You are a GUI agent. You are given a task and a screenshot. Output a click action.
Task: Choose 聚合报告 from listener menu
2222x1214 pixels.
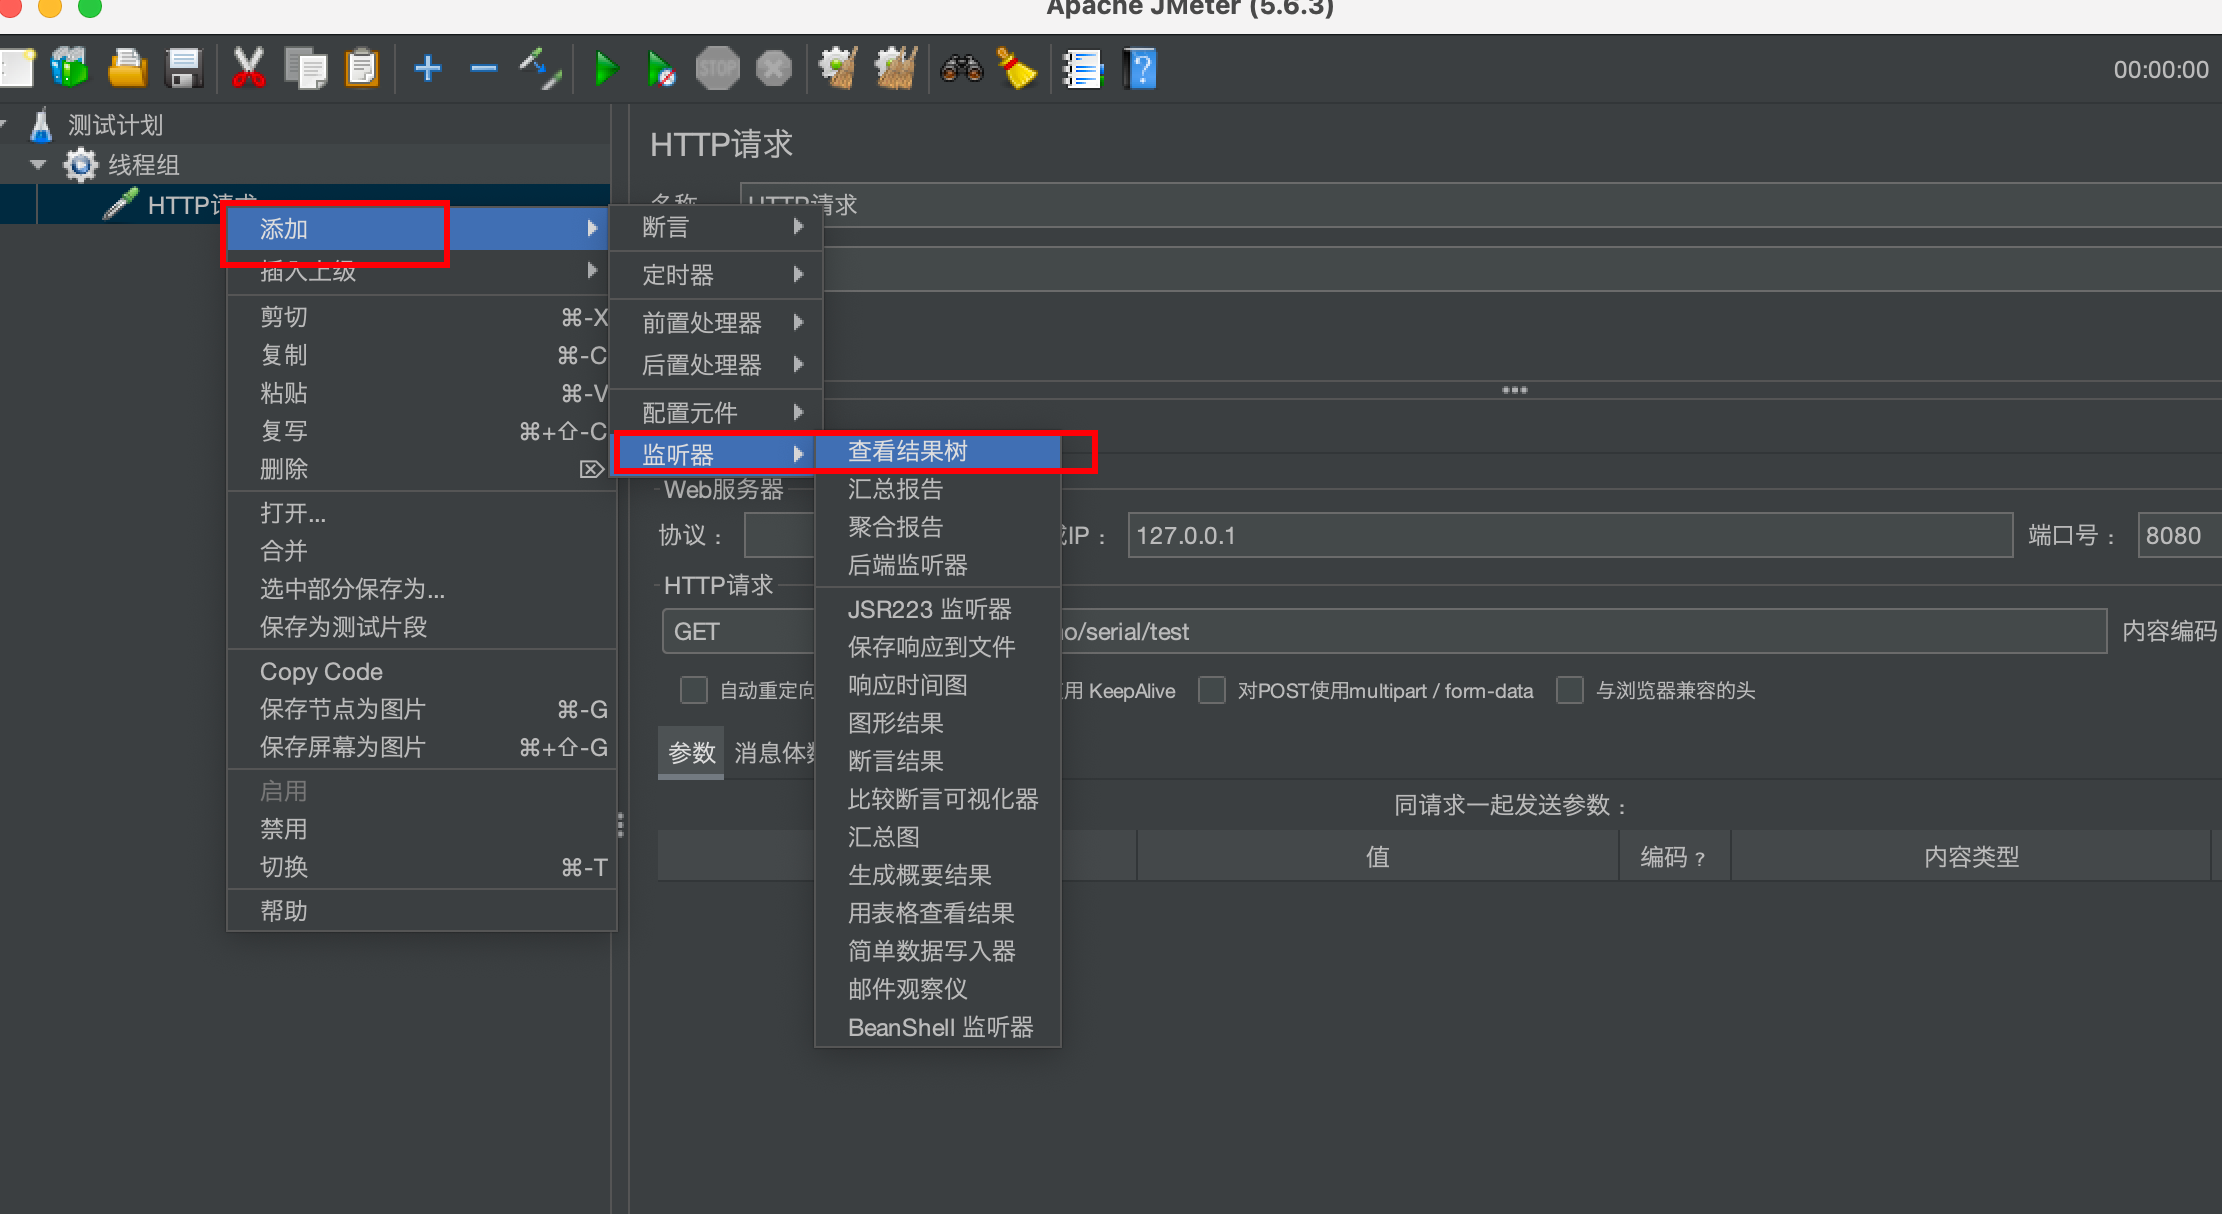pyautogui.click(x=938, y=527)
